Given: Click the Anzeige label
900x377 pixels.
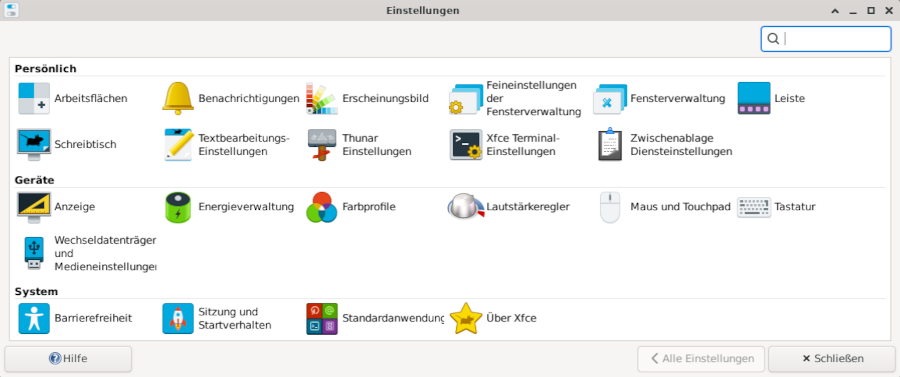Looking at the screenshot, I should click(x=75, y=207).
